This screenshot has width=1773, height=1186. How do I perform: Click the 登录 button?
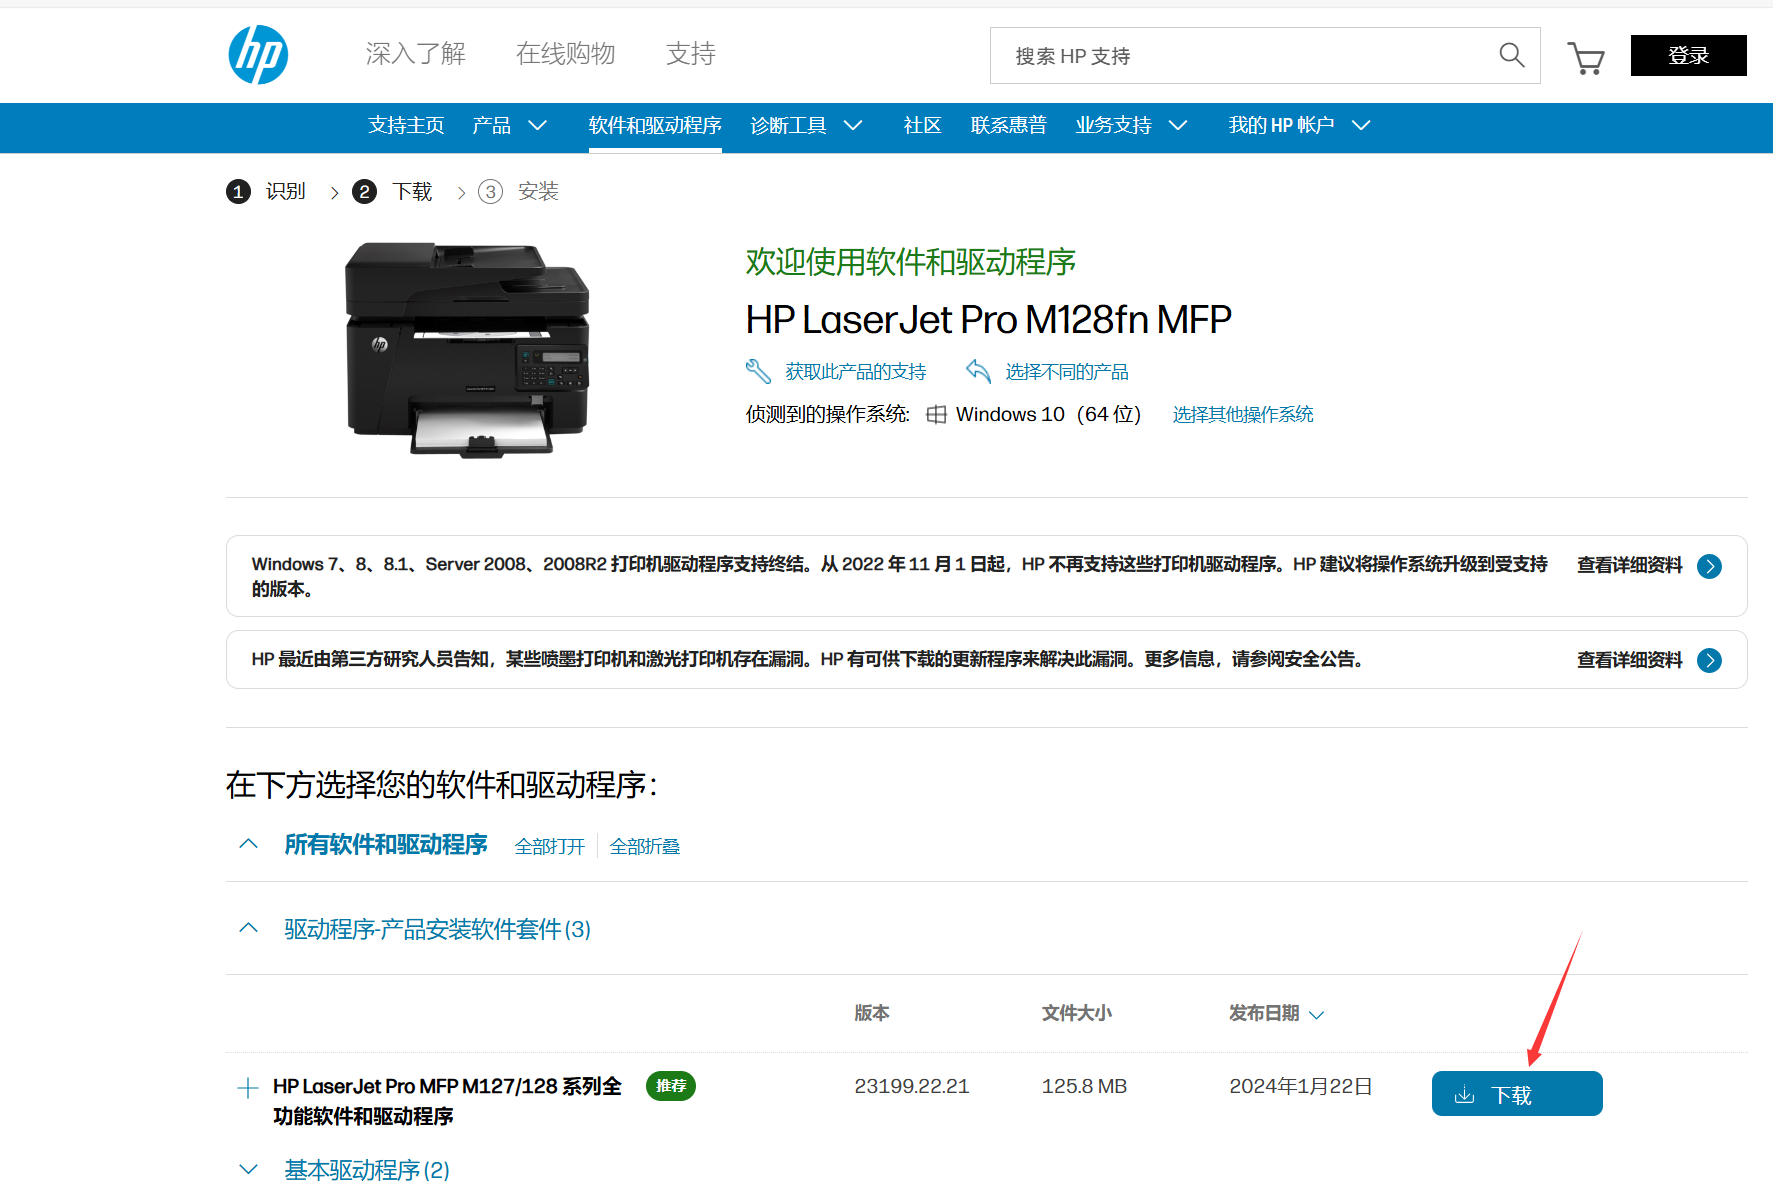[1688, 55]
